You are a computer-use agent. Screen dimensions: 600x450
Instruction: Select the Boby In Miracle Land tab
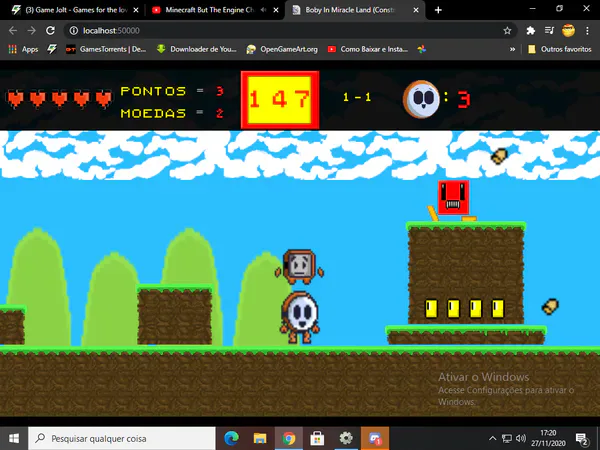point(354,10)
